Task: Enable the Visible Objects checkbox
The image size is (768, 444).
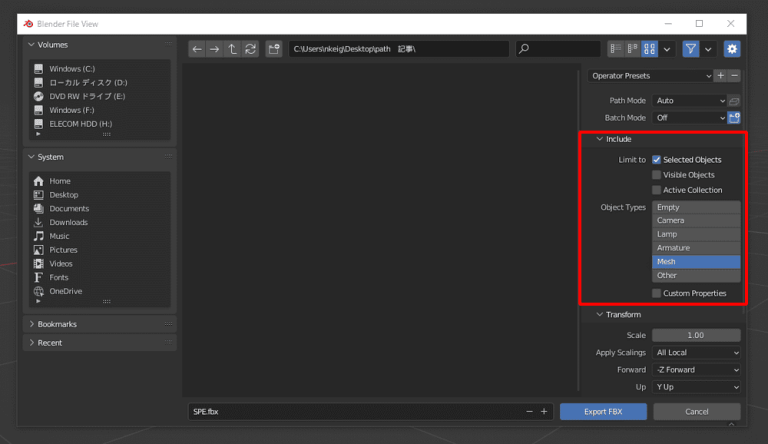Action: click(x=656, y=175)
